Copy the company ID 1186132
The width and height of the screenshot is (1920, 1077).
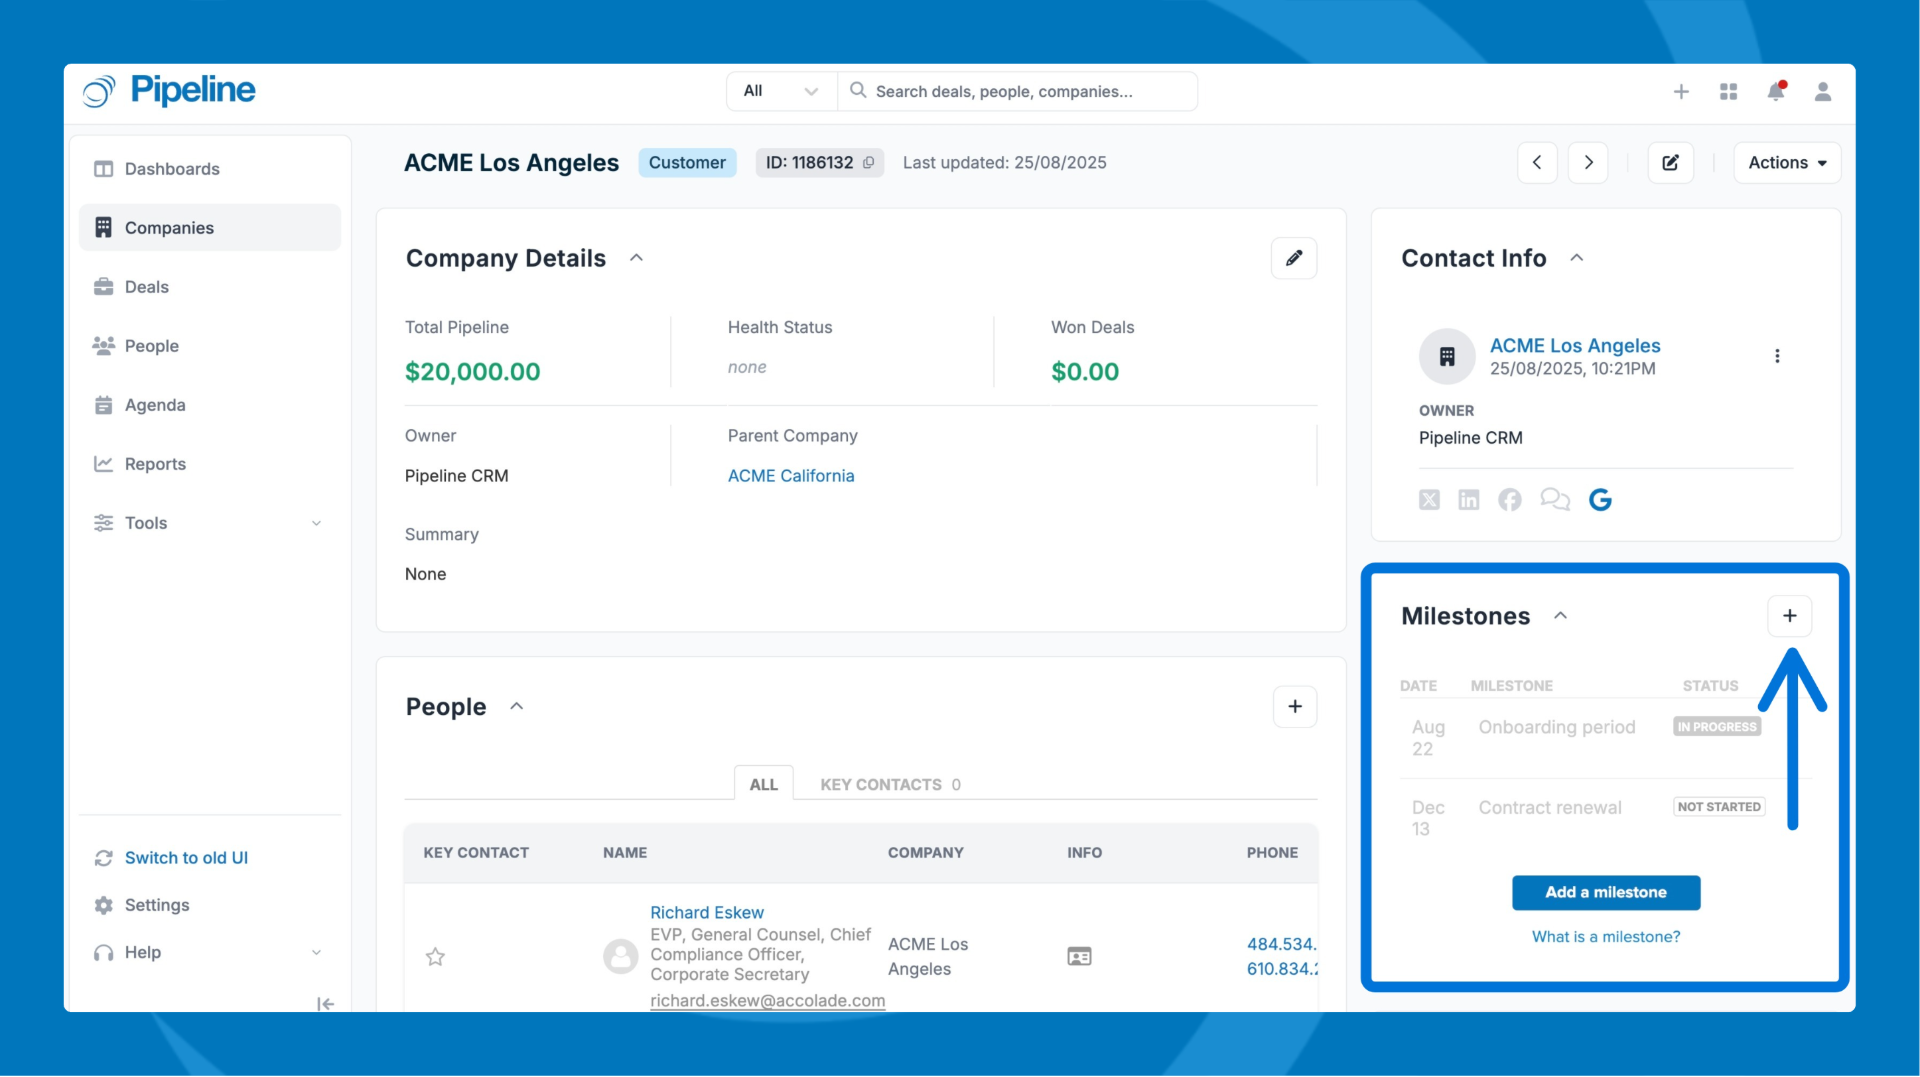tap(868, 162)
